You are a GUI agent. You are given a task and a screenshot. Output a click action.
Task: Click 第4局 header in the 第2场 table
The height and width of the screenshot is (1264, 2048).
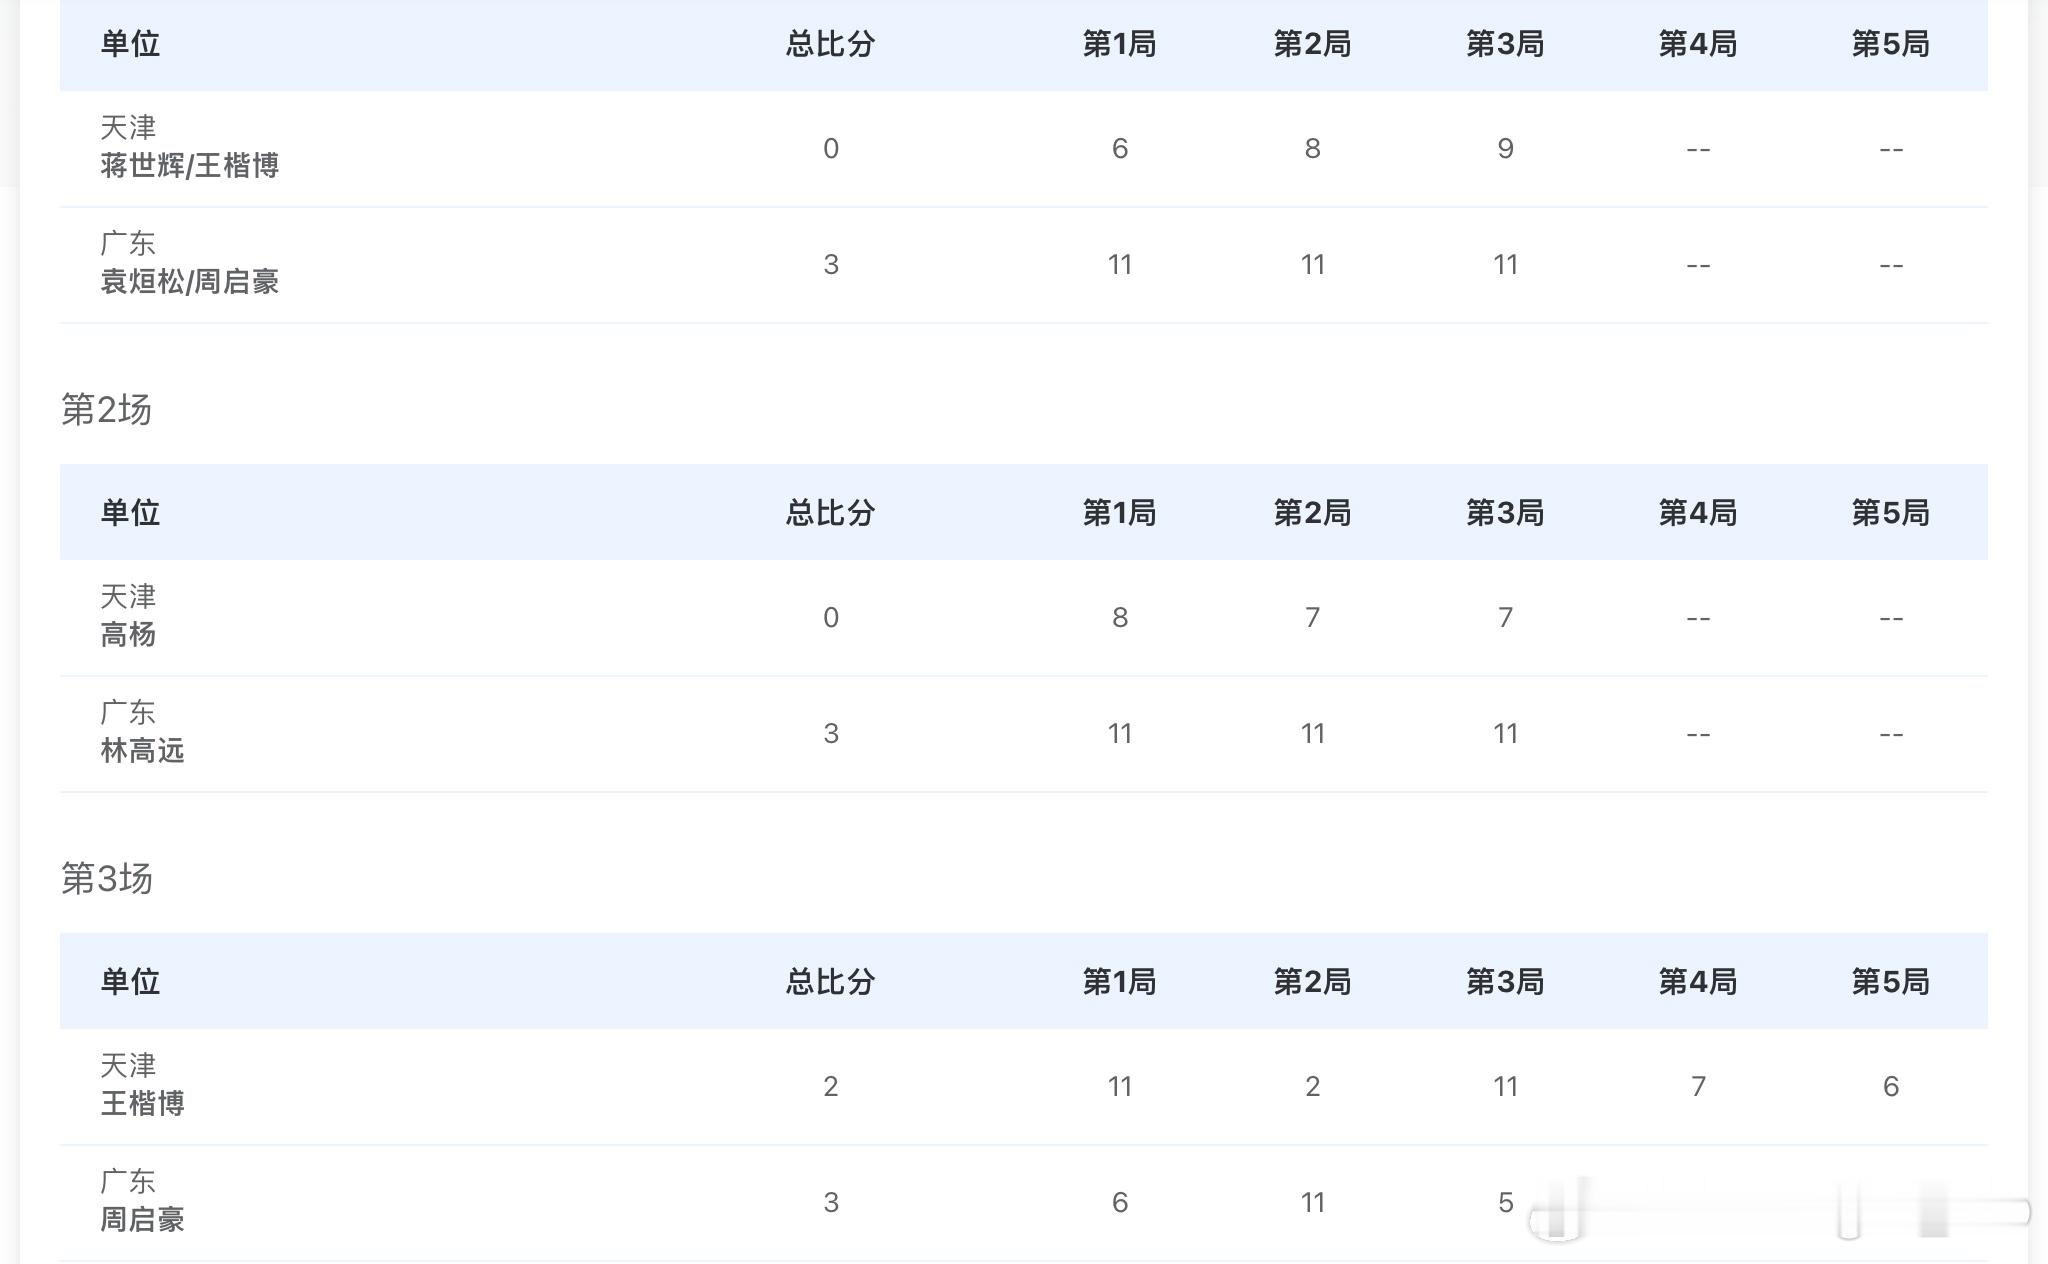1697,513
